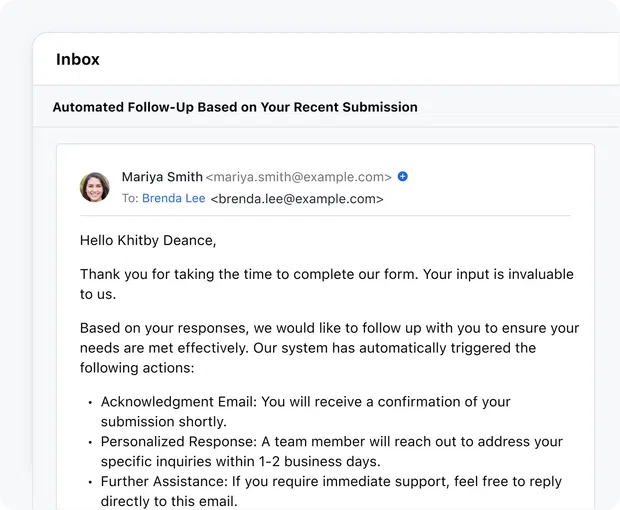Click the greeting 'Hello Khitby Deance,'
This screenshot has width=620, height=510.
[148, 240]
